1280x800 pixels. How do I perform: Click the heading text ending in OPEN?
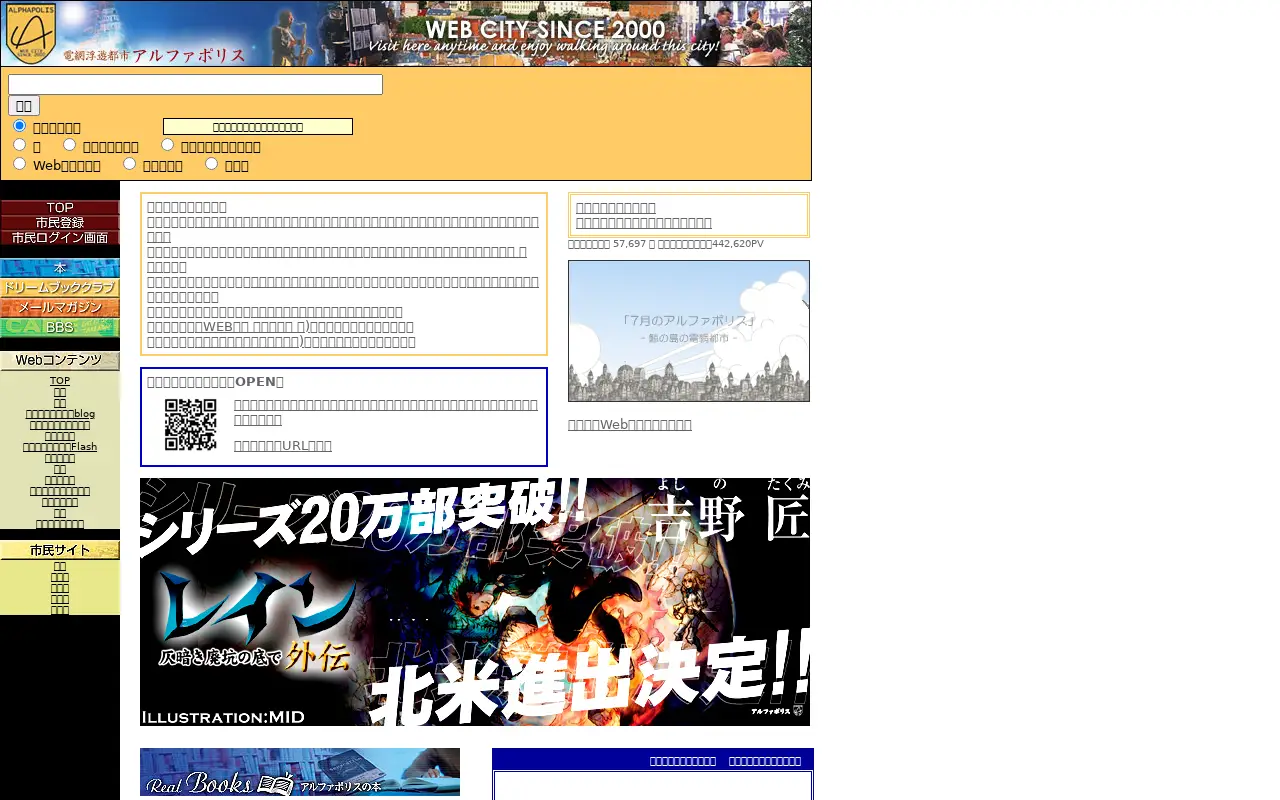(x=215, y=382)
